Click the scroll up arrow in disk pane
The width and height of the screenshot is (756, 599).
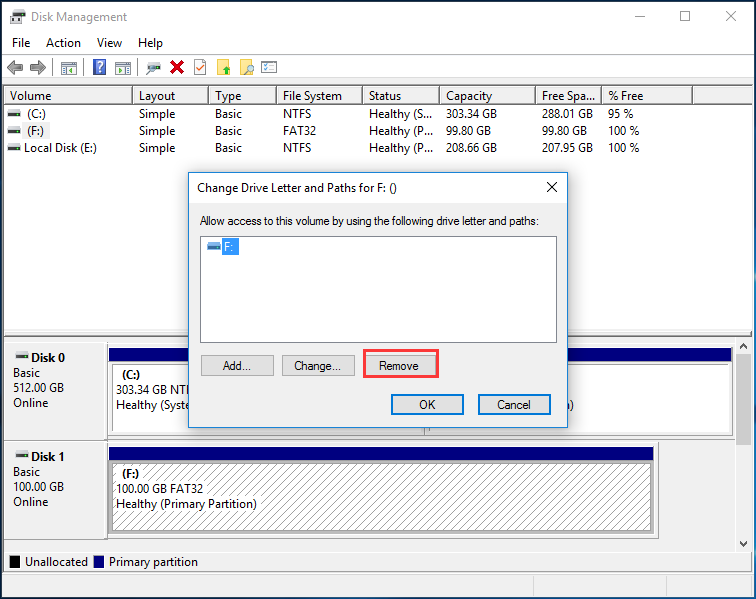pos(743,346)
